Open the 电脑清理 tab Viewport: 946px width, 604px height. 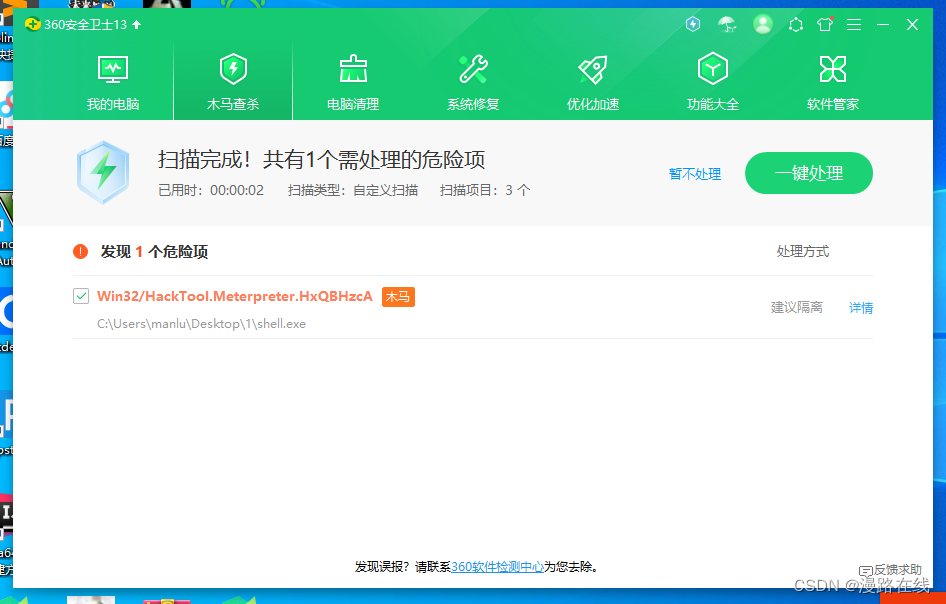click(x=353, y=83)
